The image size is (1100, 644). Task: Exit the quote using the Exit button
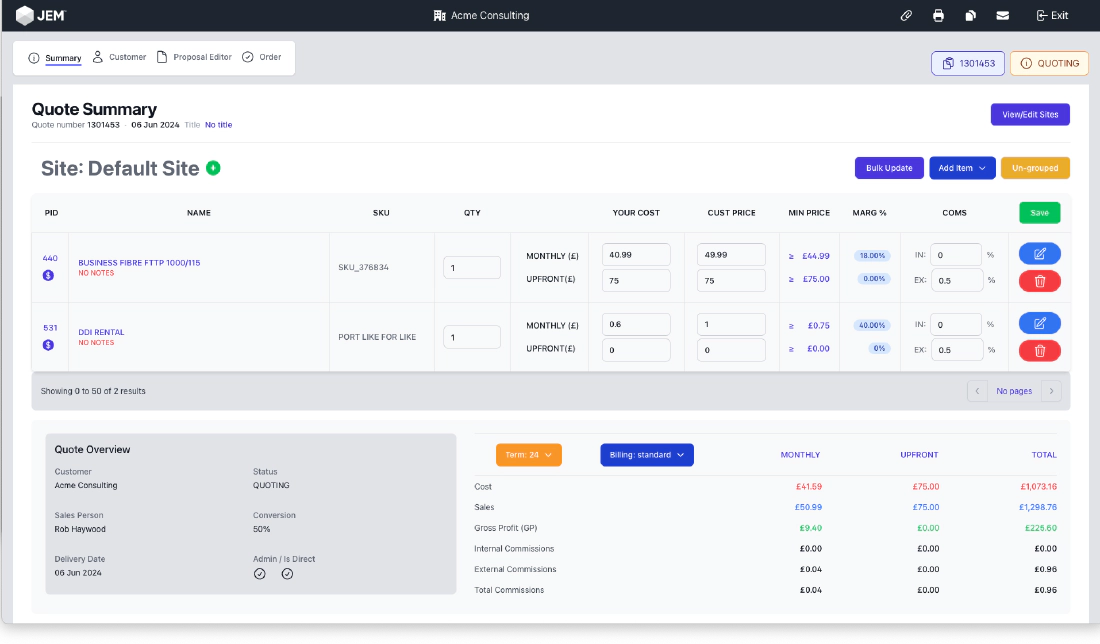[1052, 15]
